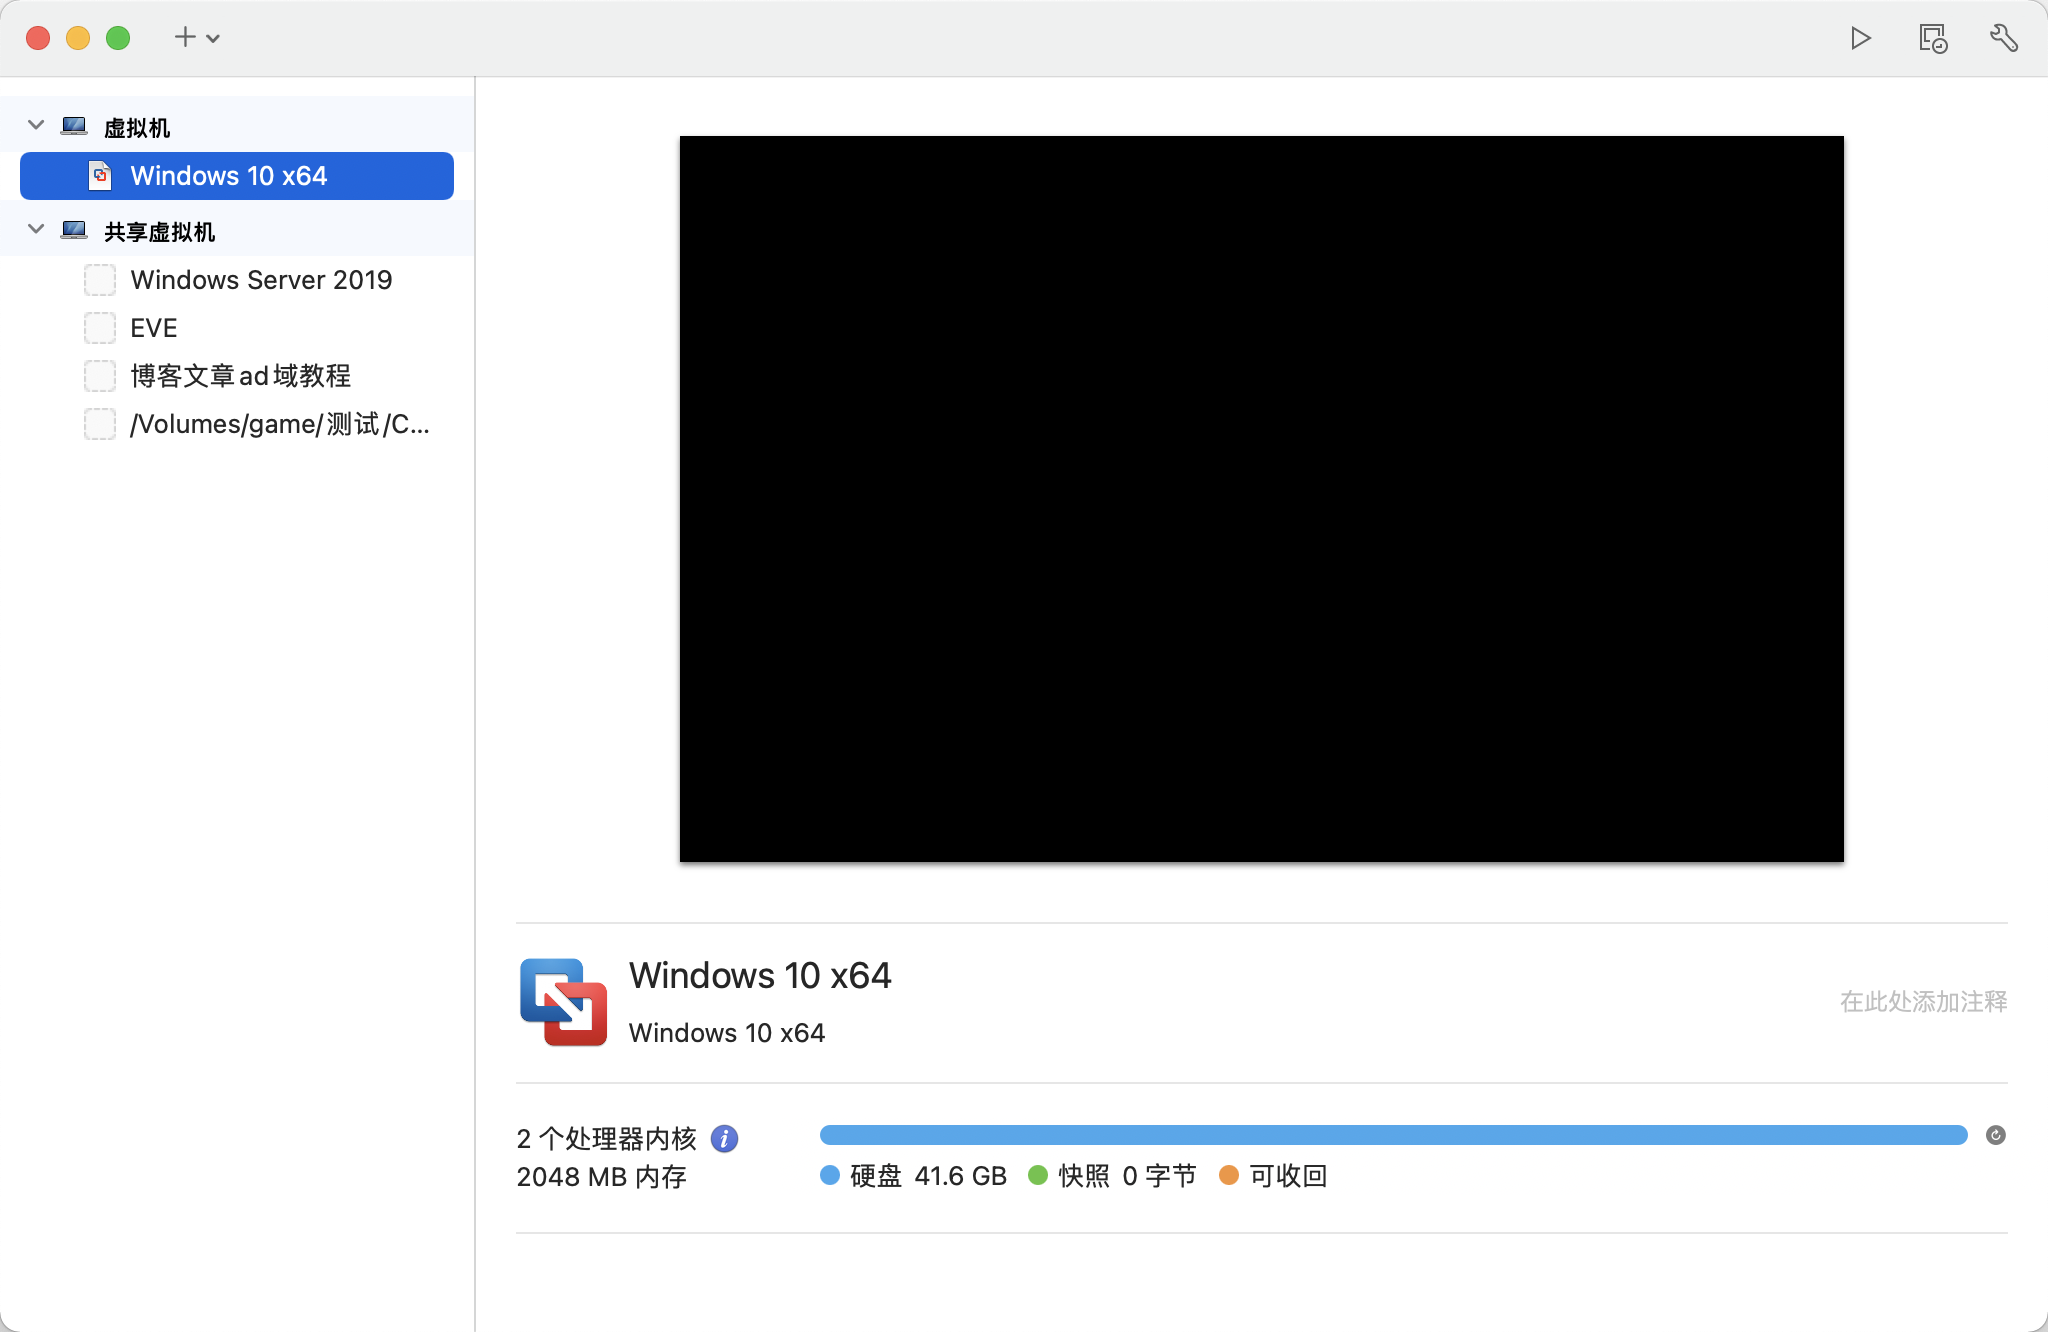Click the 在此处添加注释 notes field
2048x1332 pixels.
click(x=1922, y=1002)
